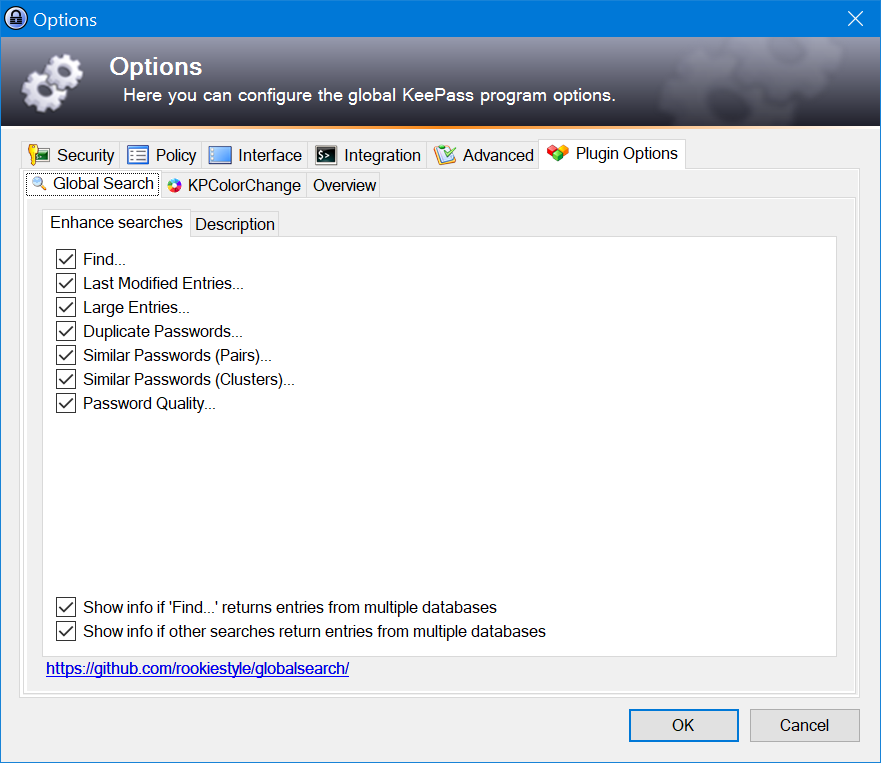Disable Password Quality... checkbox
Screen dimensions: 881x763
pyautogui.click(x=66, y=403)
